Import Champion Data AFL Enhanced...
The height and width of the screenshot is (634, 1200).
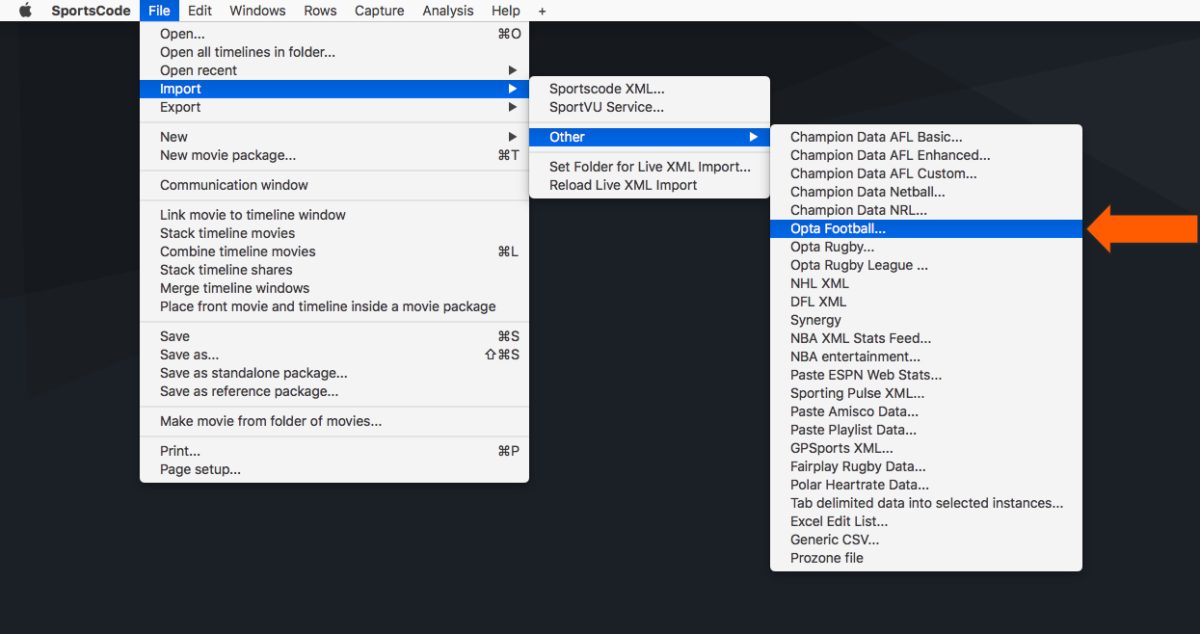(926, 155)
